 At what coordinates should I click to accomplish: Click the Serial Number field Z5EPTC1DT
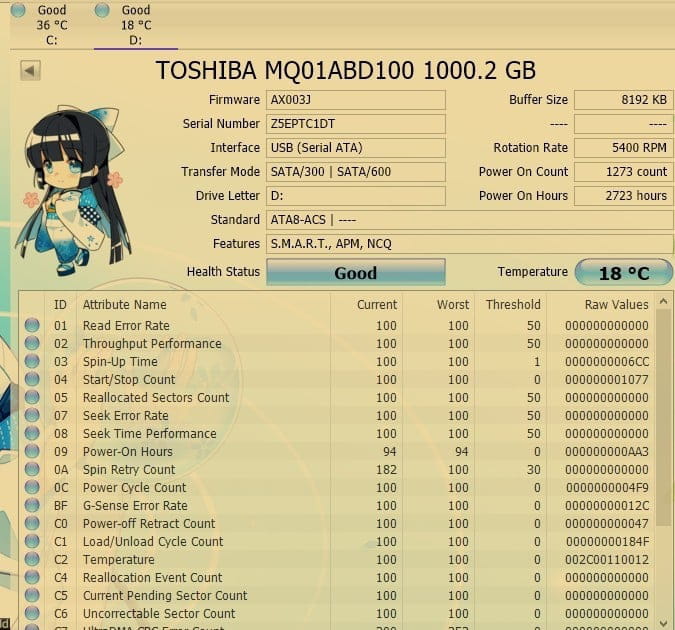click(x=356, y=124)
